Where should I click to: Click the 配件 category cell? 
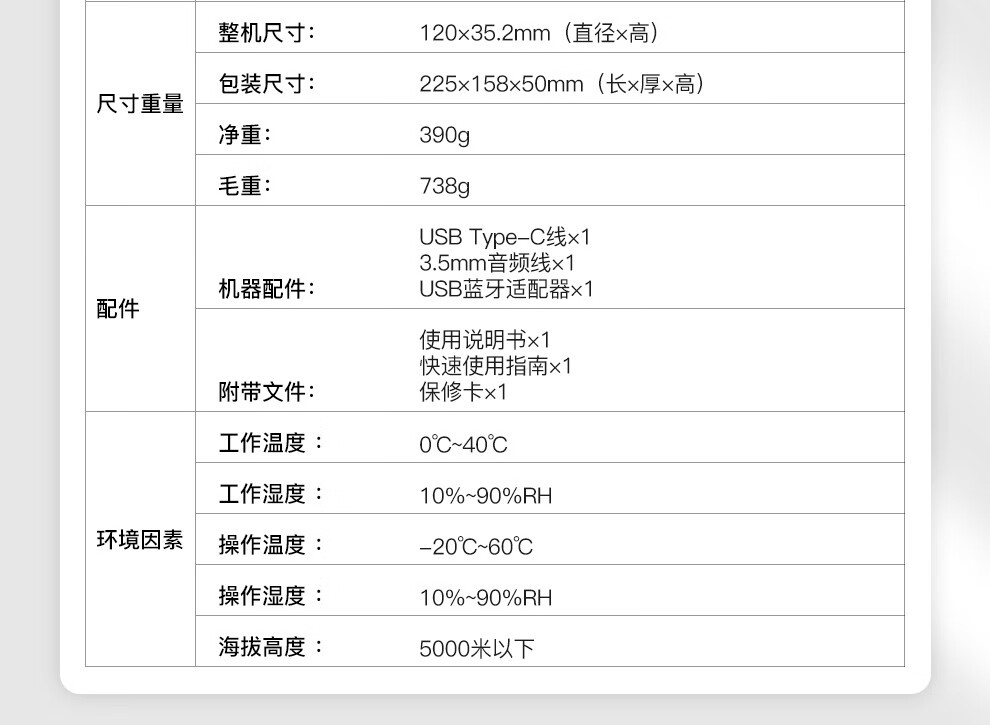(x=118, y=309)
